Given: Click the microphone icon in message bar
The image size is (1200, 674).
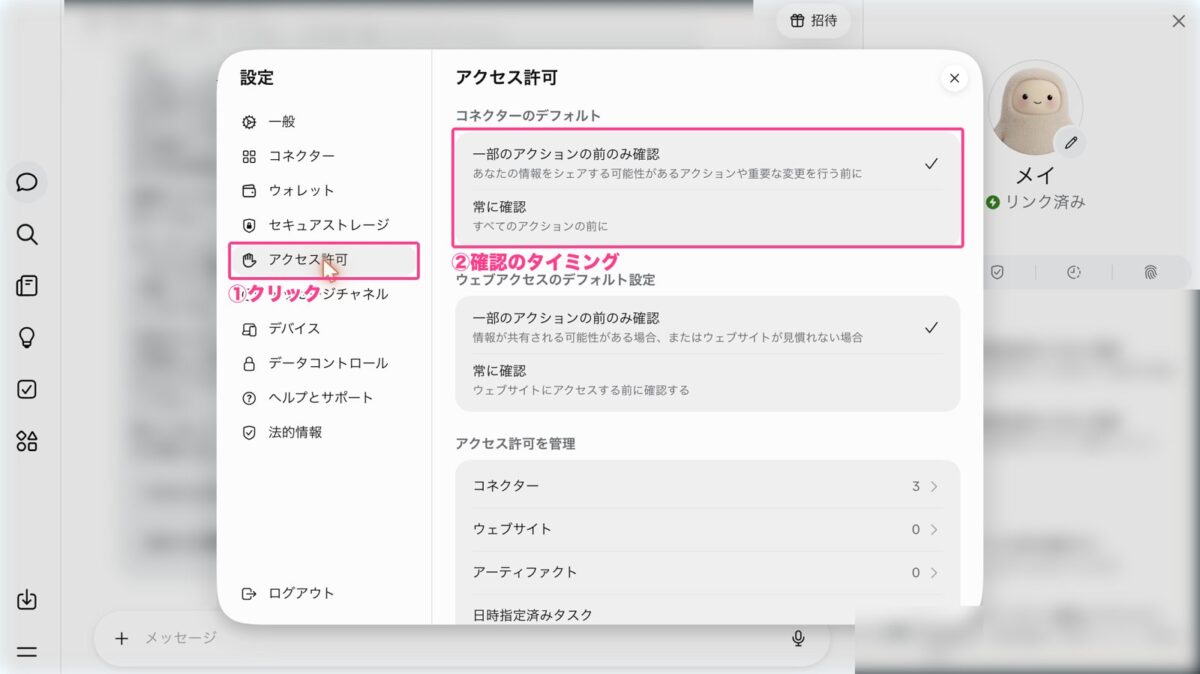Looking at the screenshot, I should point(798,638).
